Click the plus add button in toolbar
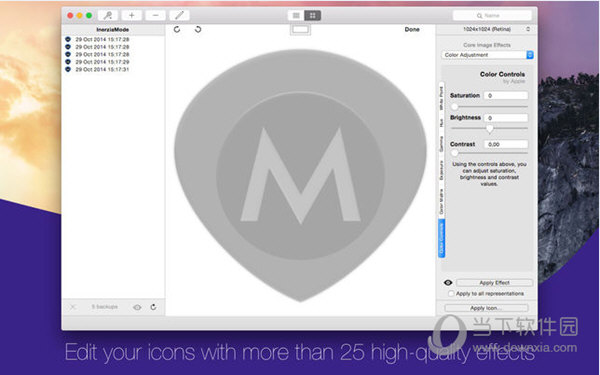600x375 pixels. coord(132,15)
